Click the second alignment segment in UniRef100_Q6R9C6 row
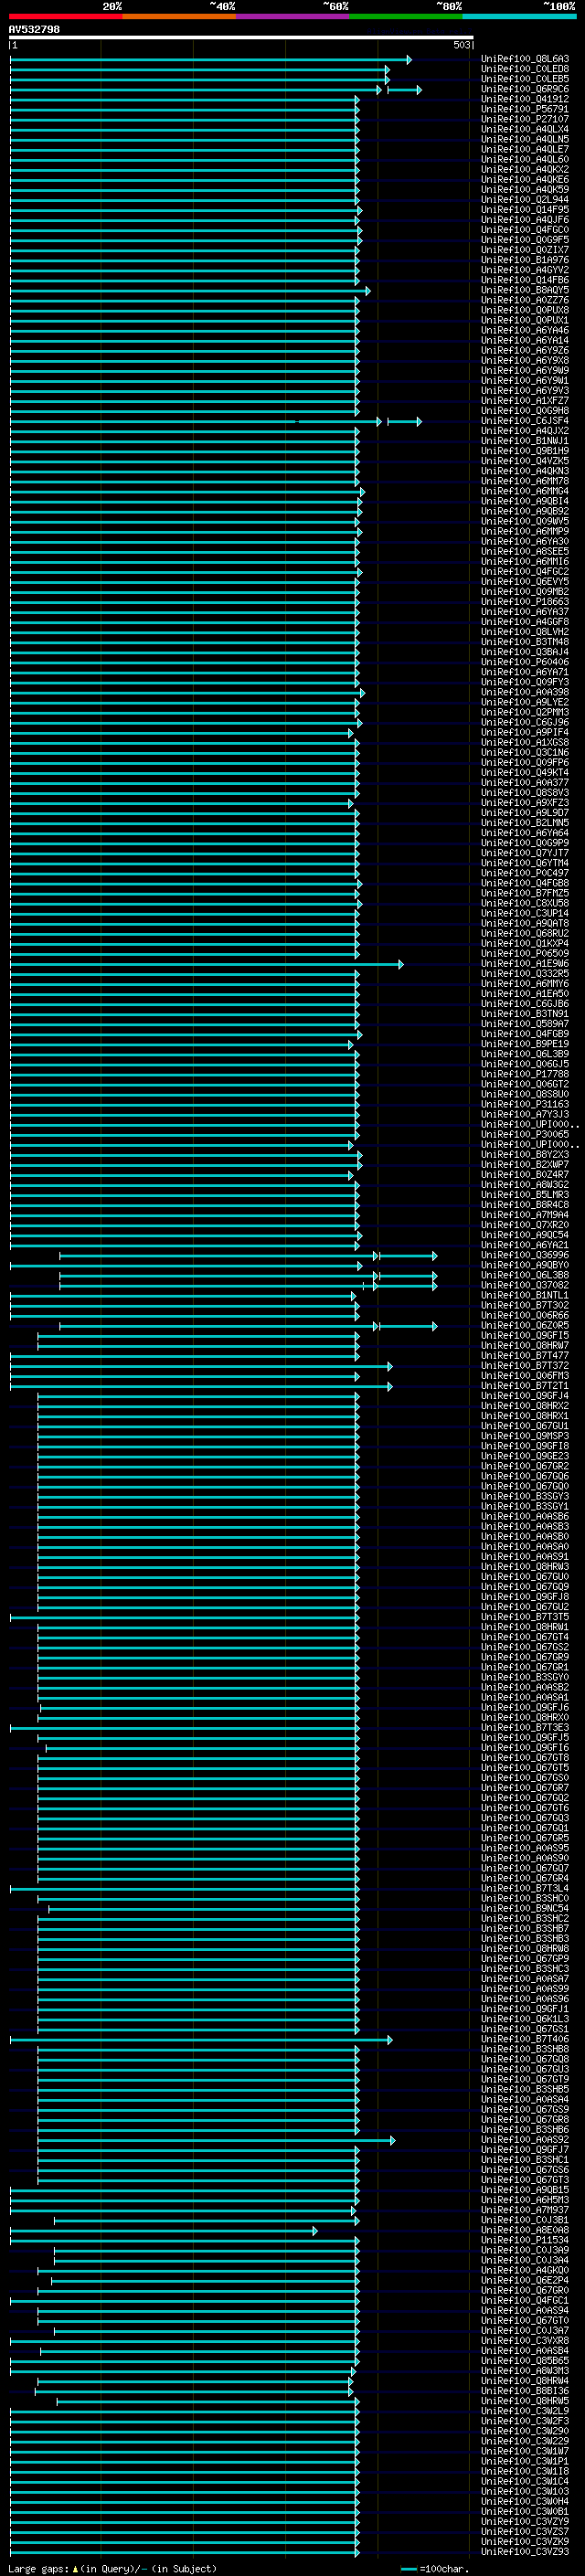585x2576 pixels. [404, 90]
